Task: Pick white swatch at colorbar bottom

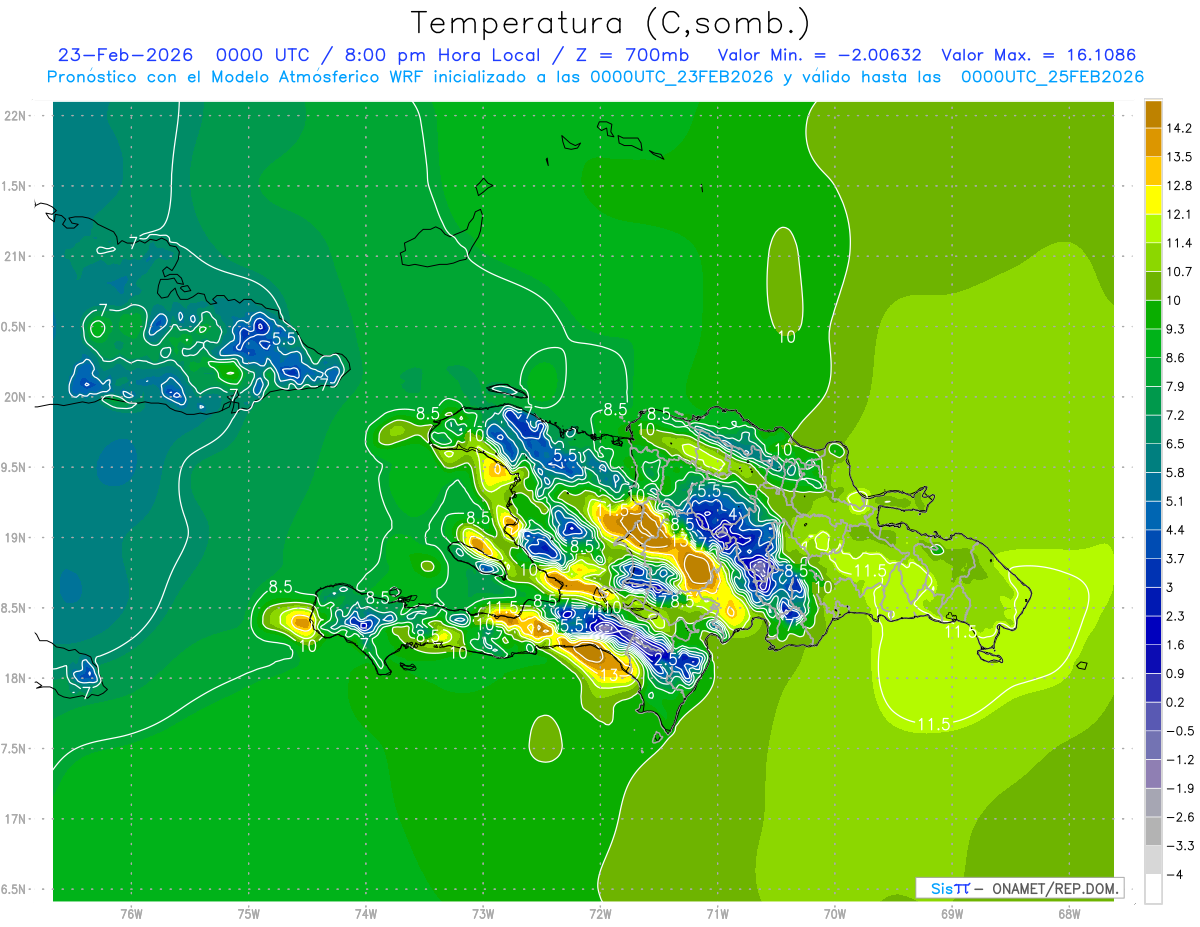Action: tap(1153, 889)
